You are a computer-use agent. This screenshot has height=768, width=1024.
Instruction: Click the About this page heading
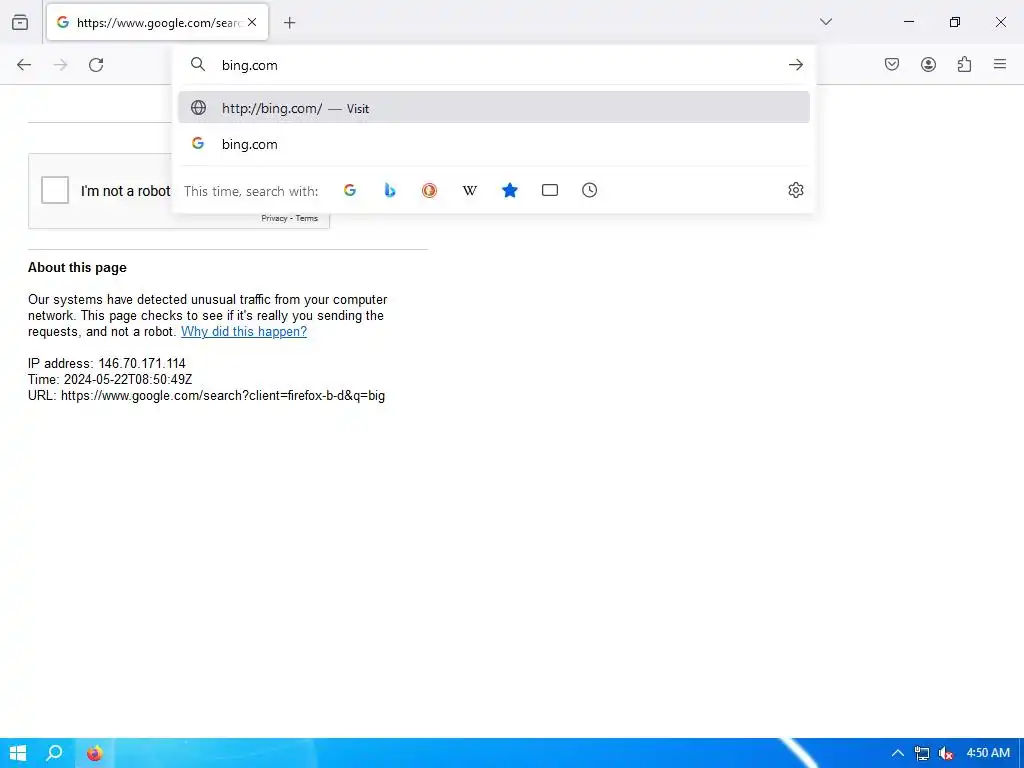77,268
